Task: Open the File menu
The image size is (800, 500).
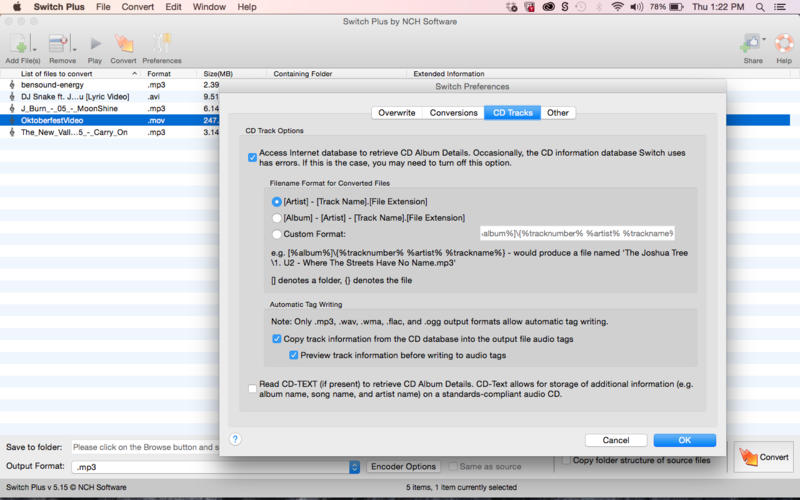Action: (103, 7)
